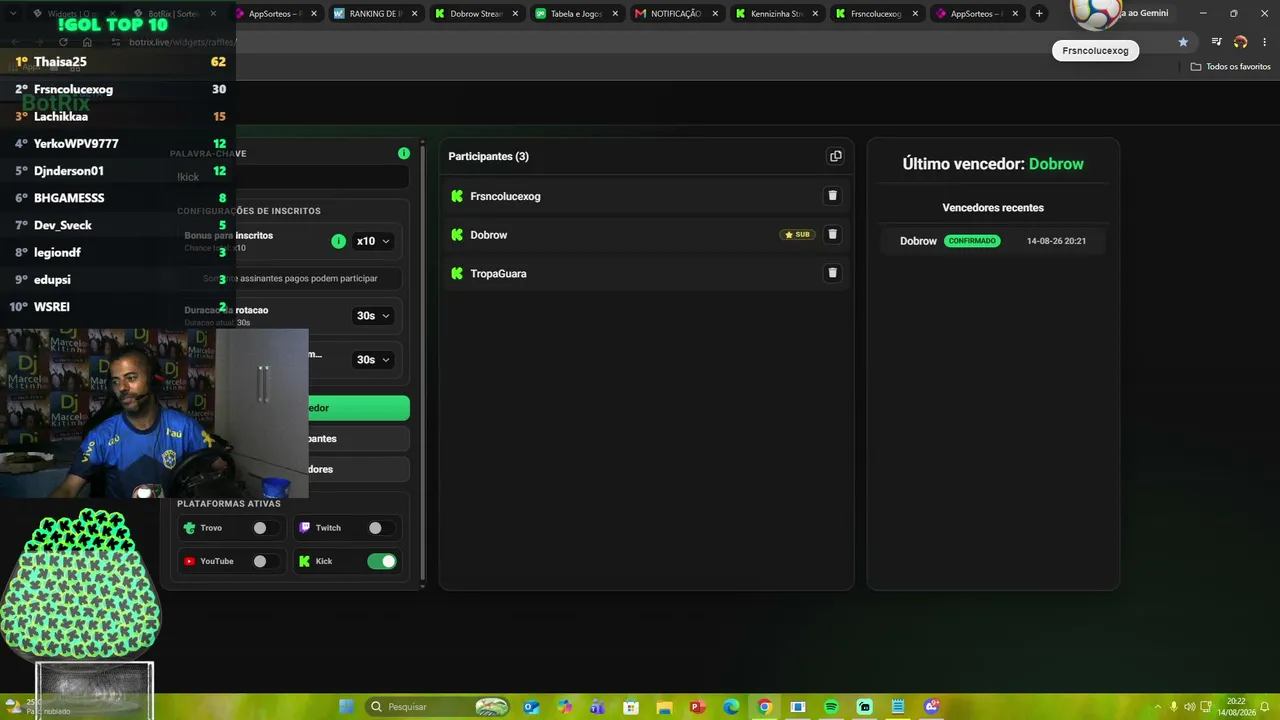Open File Explorer from the taskbar

click(664, 707)
